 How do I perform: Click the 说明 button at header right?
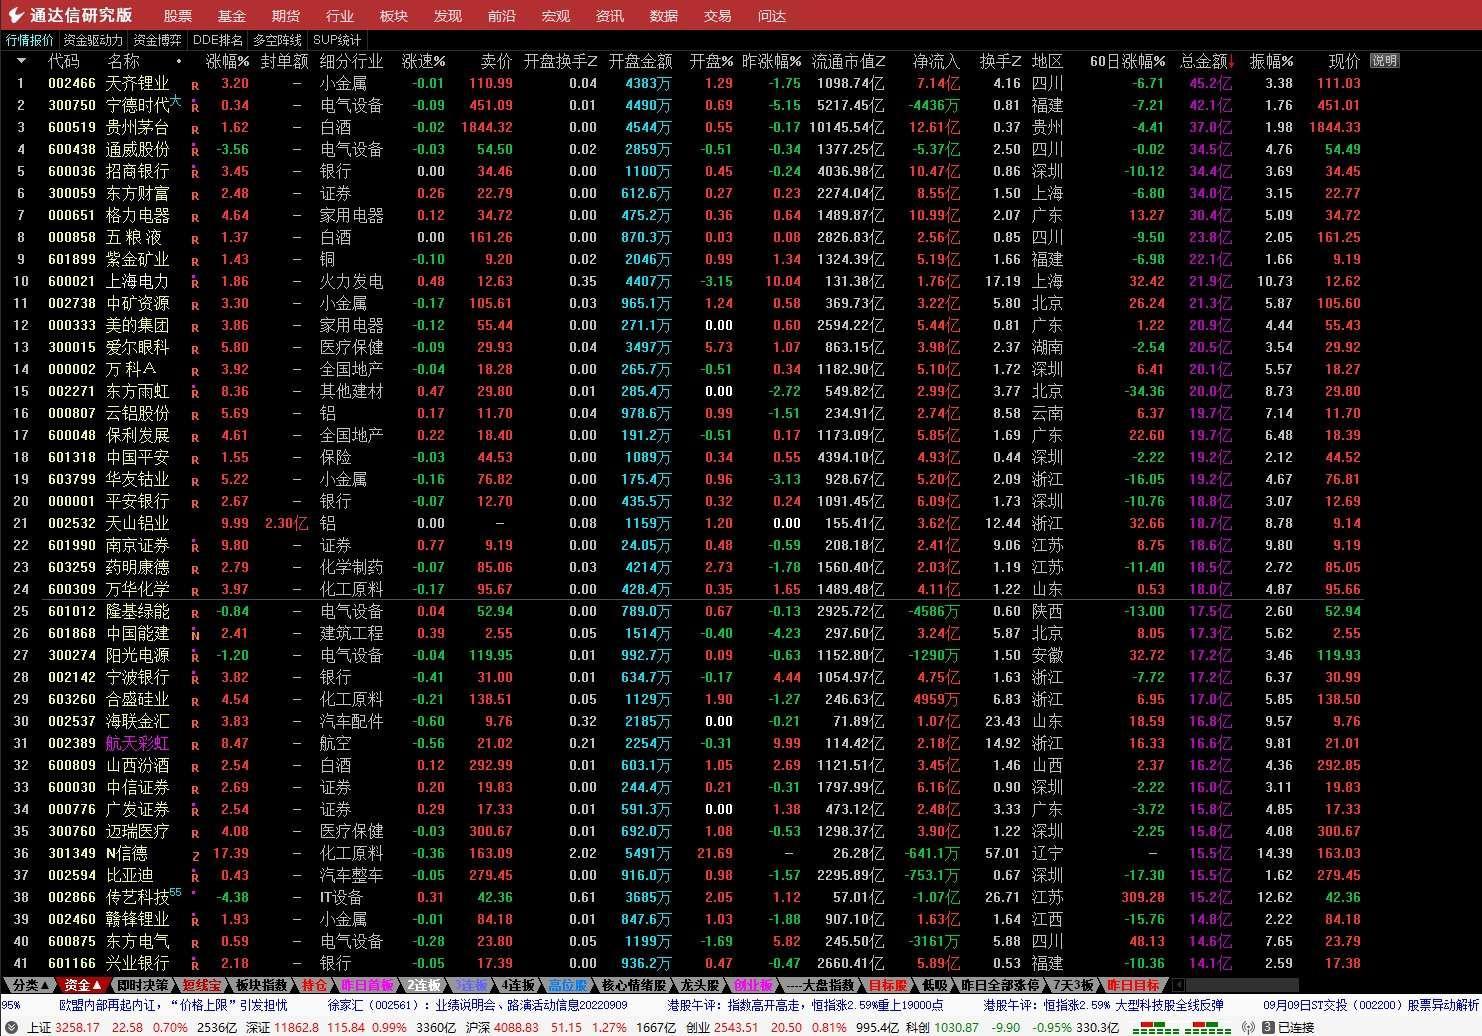[x=1385, y=61]
